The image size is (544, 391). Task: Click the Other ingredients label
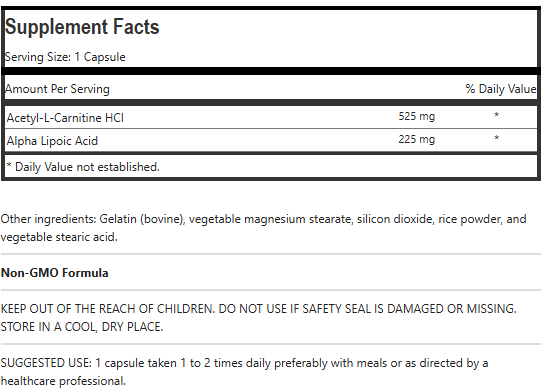pyautogui.click(x=48, y=219)
